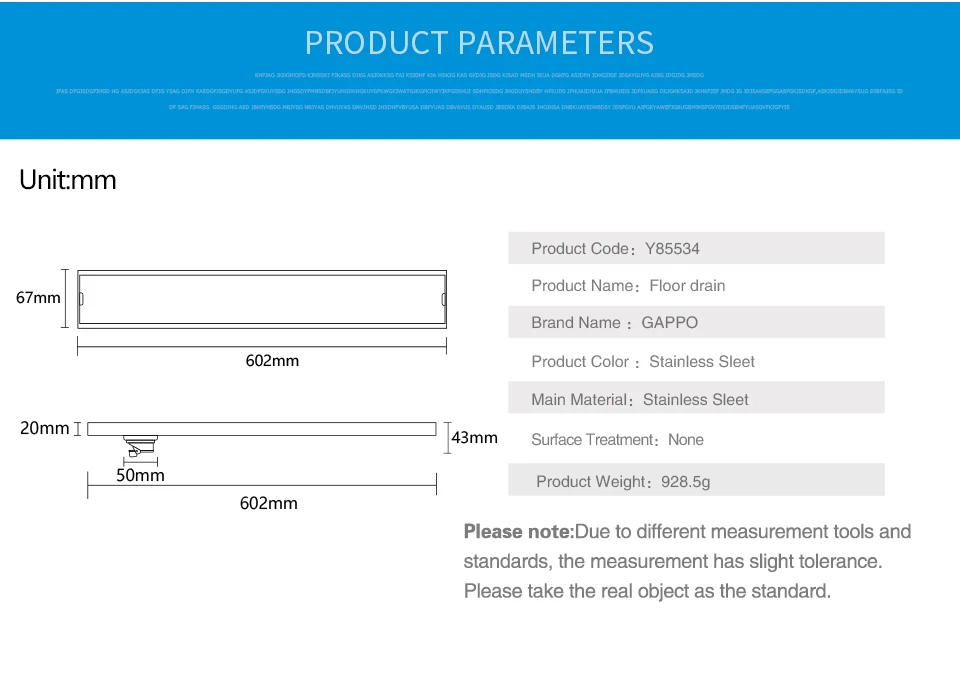Screen dimensions: 960x683
Task: Click the bold Please note text
Action: click(518, 531)
